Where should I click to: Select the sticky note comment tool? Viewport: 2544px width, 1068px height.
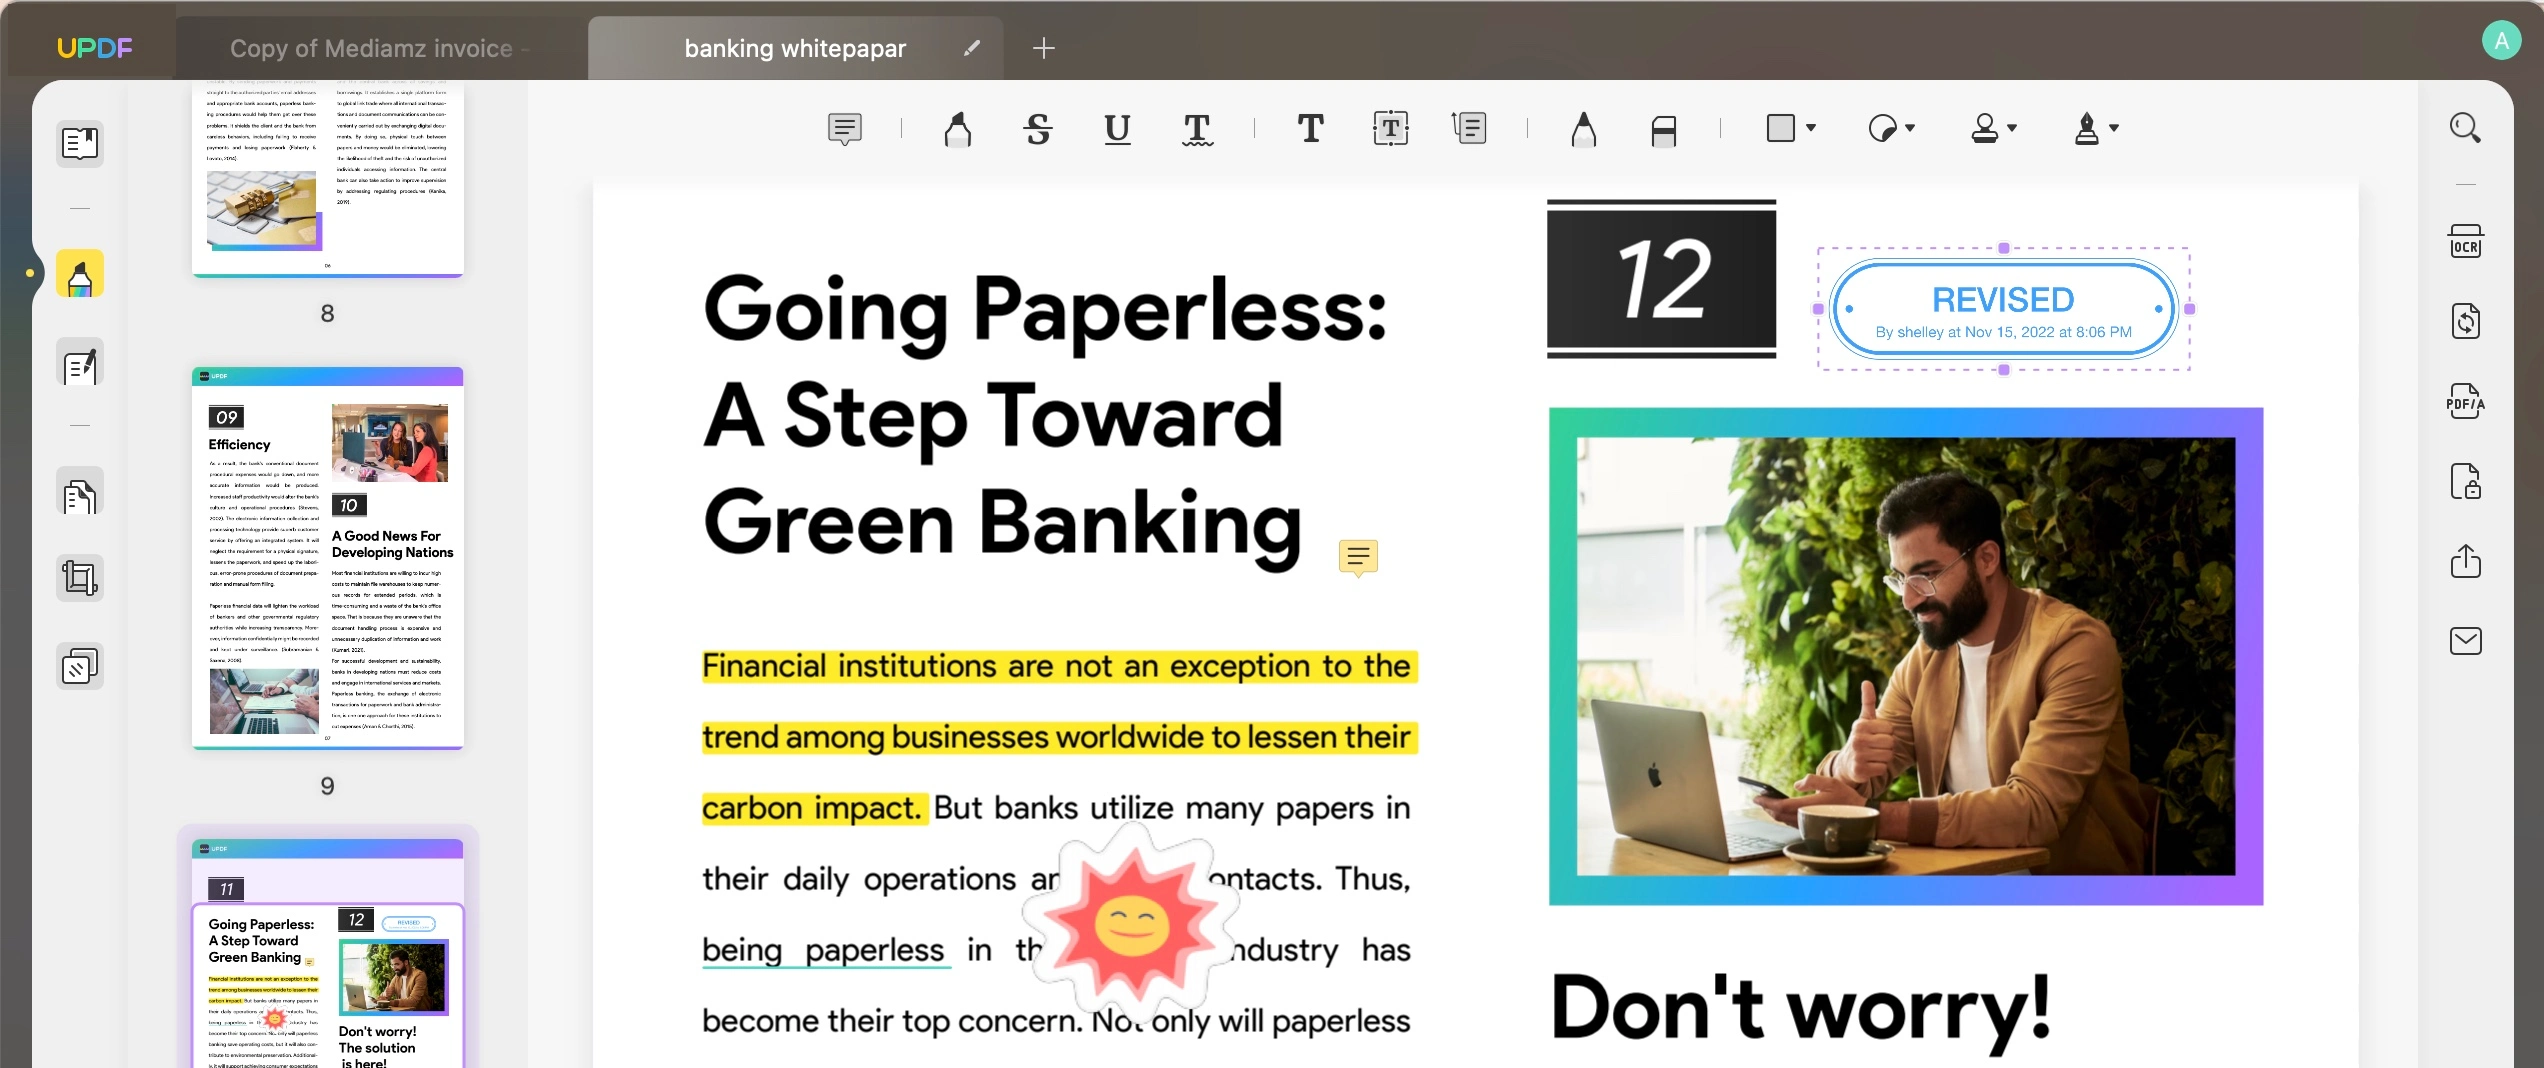[x=845, y=129]
